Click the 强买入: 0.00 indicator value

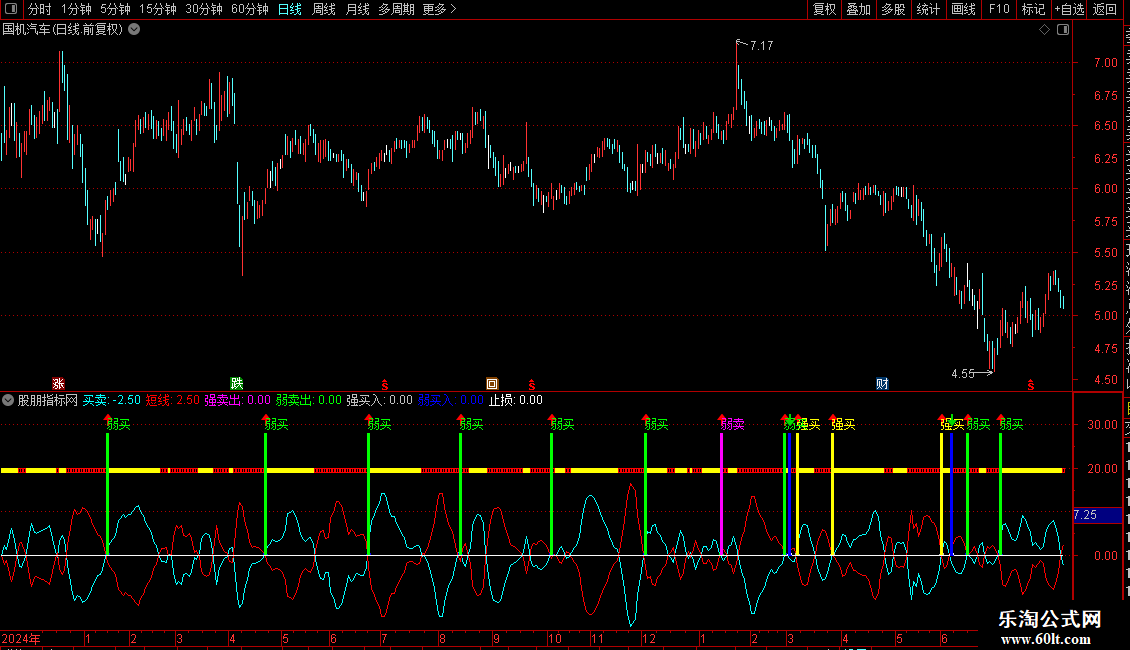click(380, 400)
